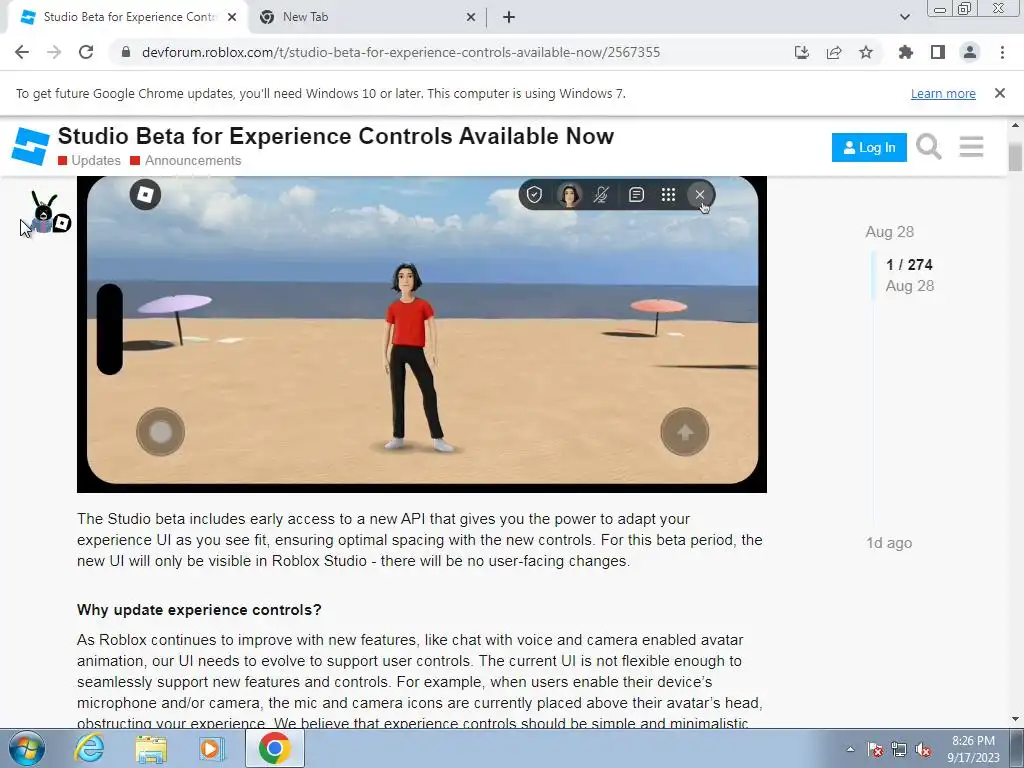Click the X close icon in controls bar
This screenshot has width=1024, height=768.
(699, 195)
